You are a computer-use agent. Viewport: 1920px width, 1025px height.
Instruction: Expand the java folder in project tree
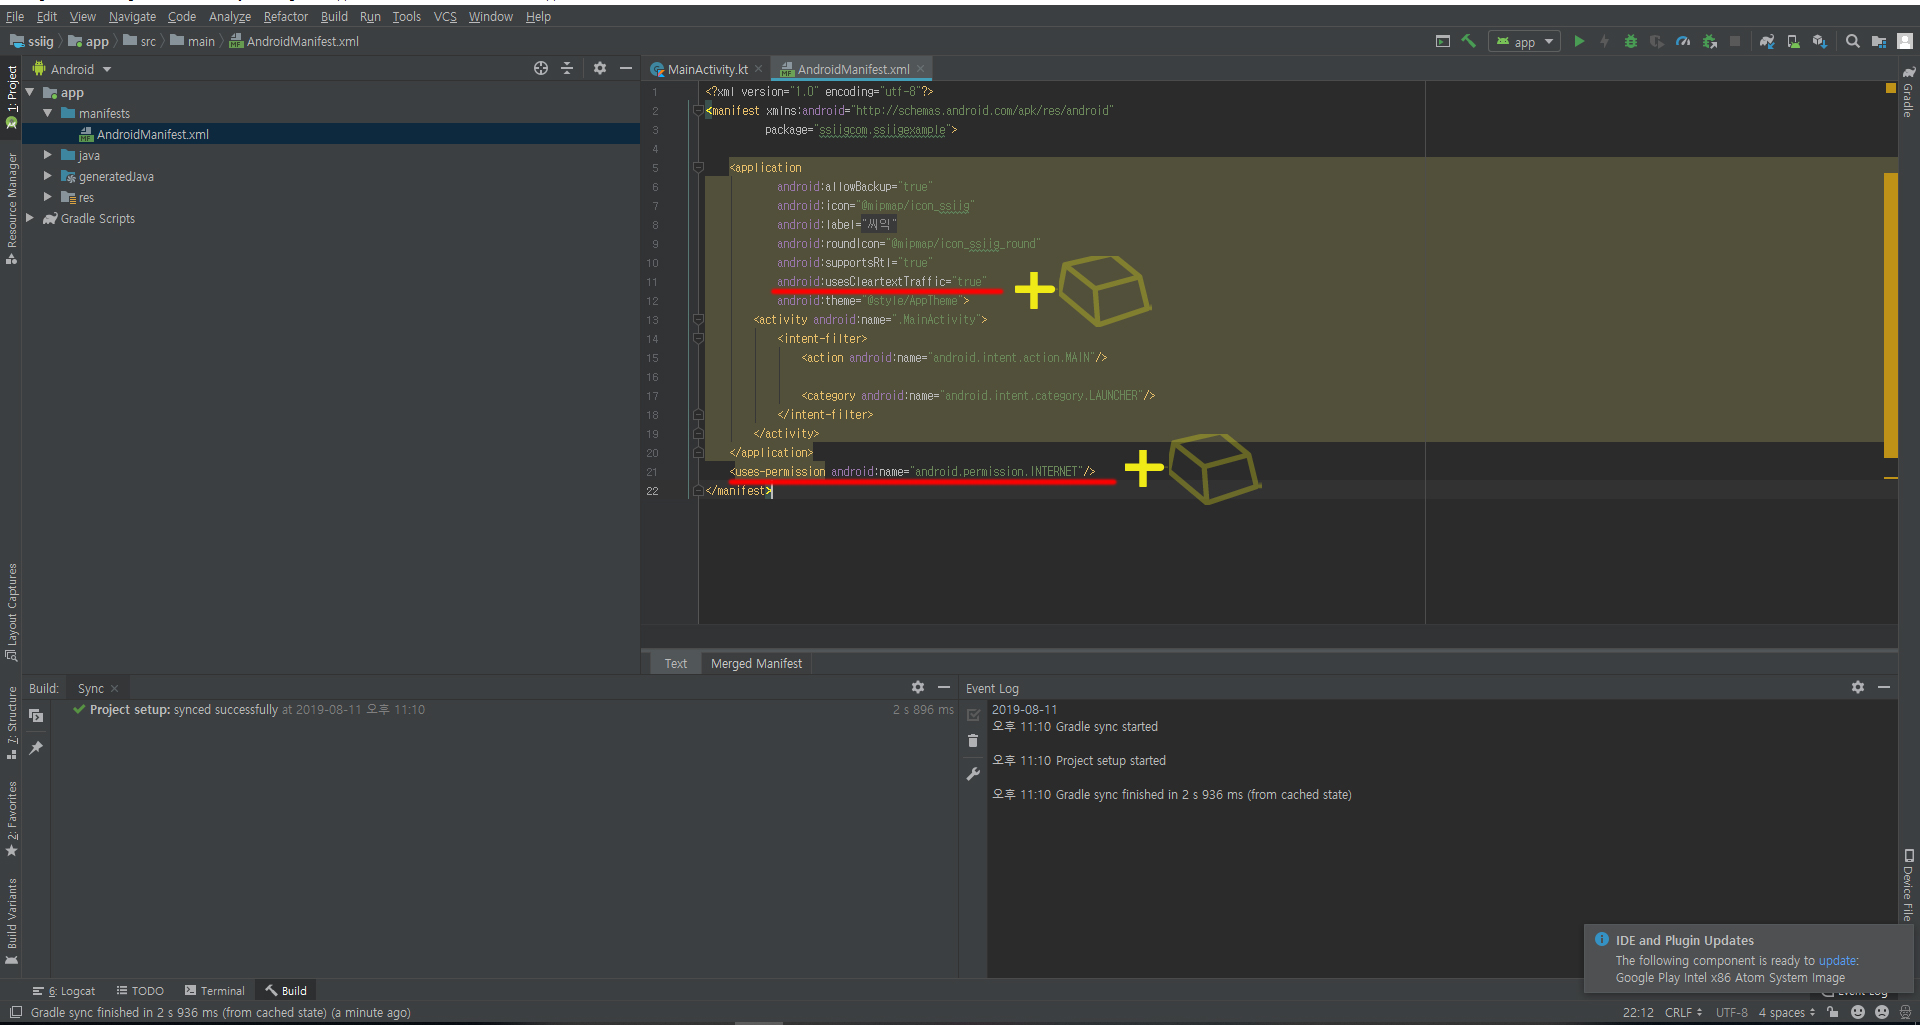point(47,155)
